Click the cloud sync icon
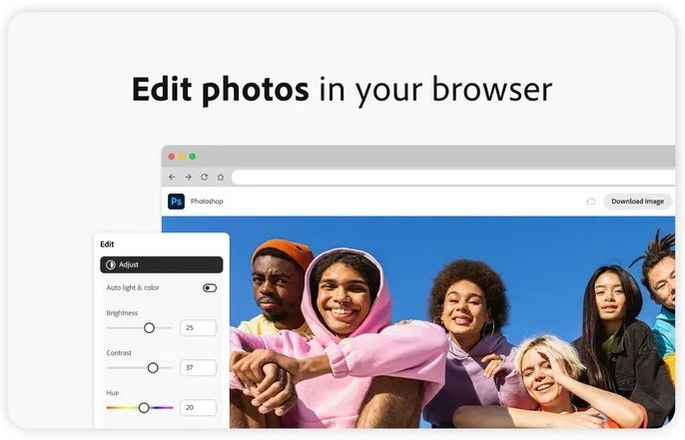Screen dimensions: 685x440 point(591,201)
